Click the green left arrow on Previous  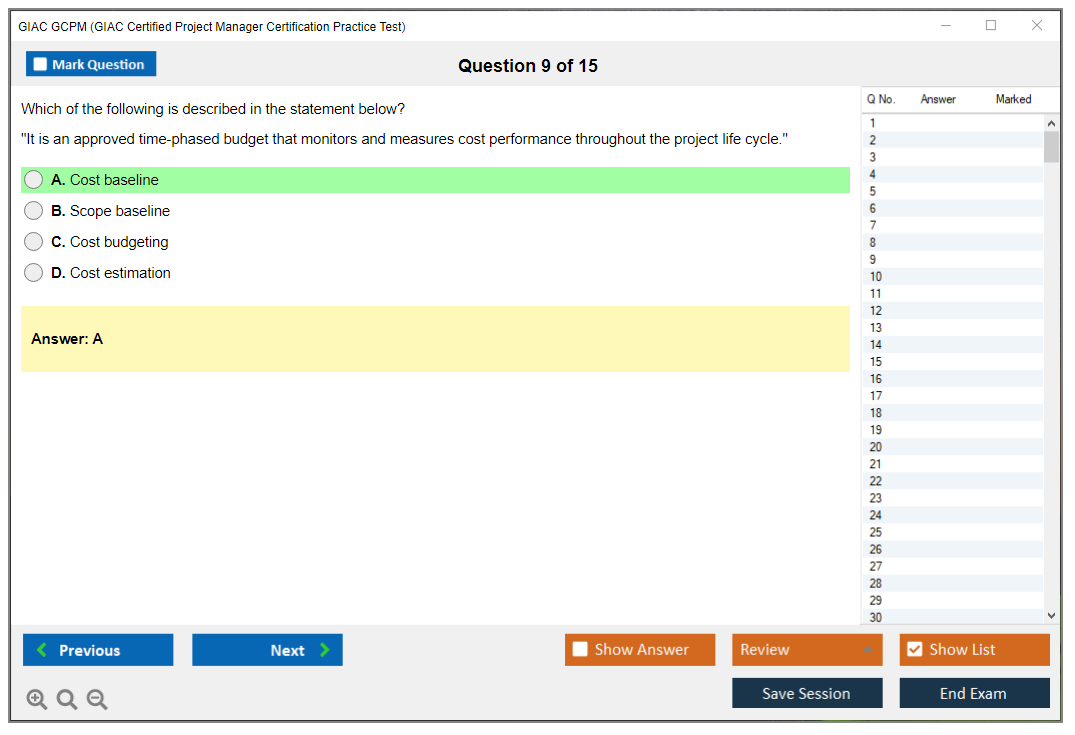(41, 650)
